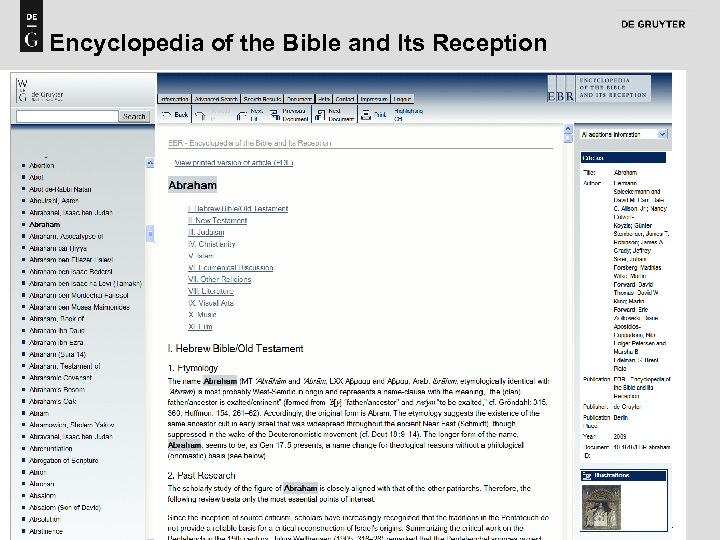This screenshot has height=540, width=720.
Task: Select Abrogation of Scripture entry
Action: pyautogui.click(x=63, y=461)
